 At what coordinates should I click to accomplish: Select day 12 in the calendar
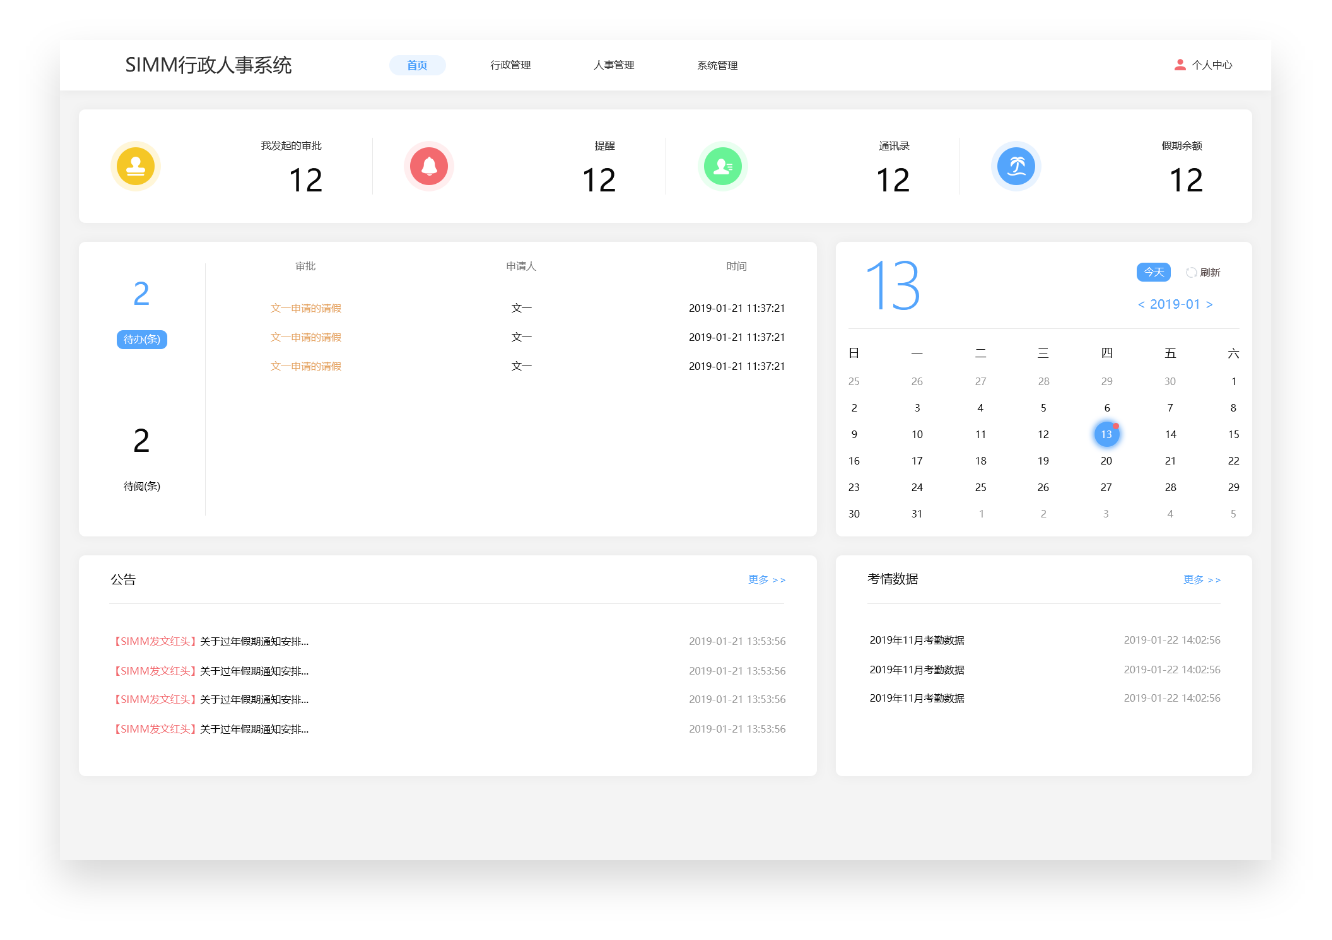[1043, 434]
